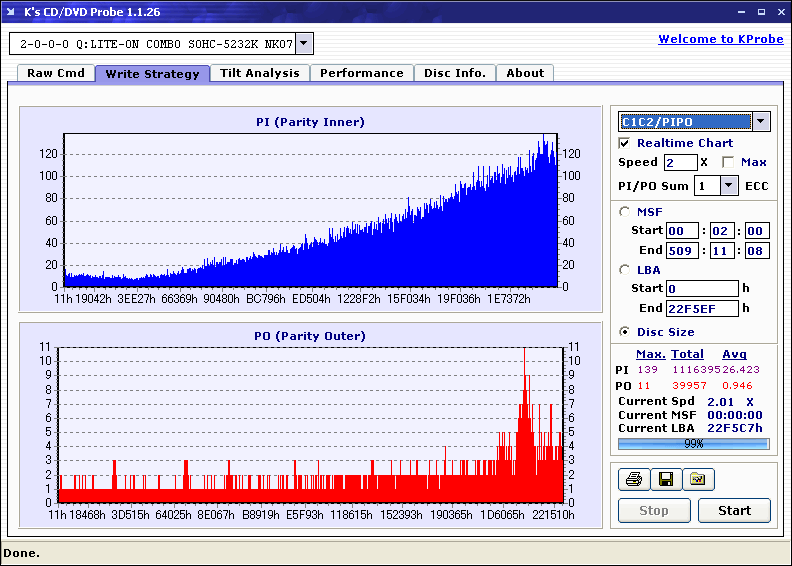This screenshot has height=566, width=792.
Task: Click the Speed input field
Action: coord(681,163)
